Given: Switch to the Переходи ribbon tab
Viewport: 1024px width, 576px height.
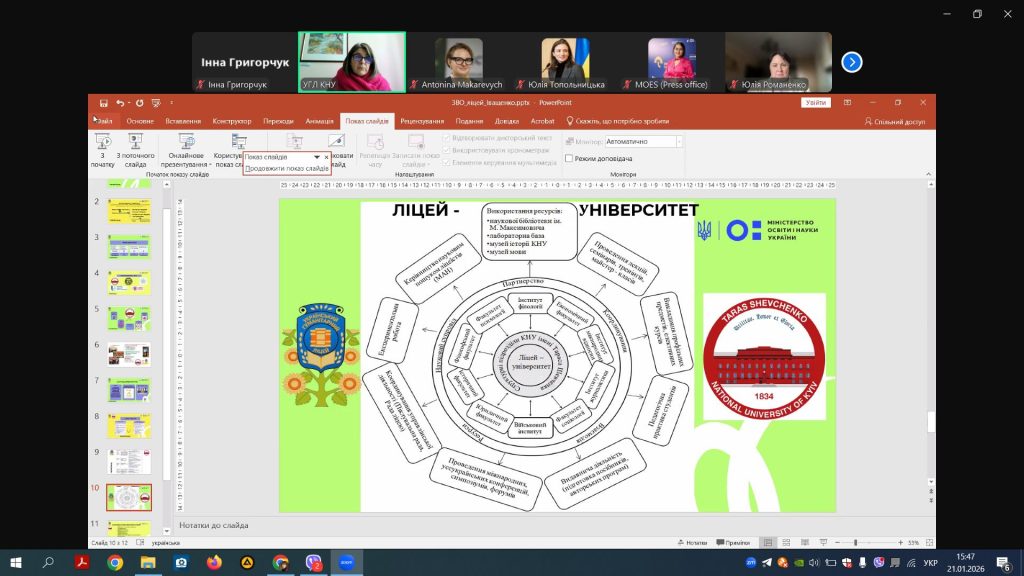Looking at the screenshot, I should click(278, 121).
